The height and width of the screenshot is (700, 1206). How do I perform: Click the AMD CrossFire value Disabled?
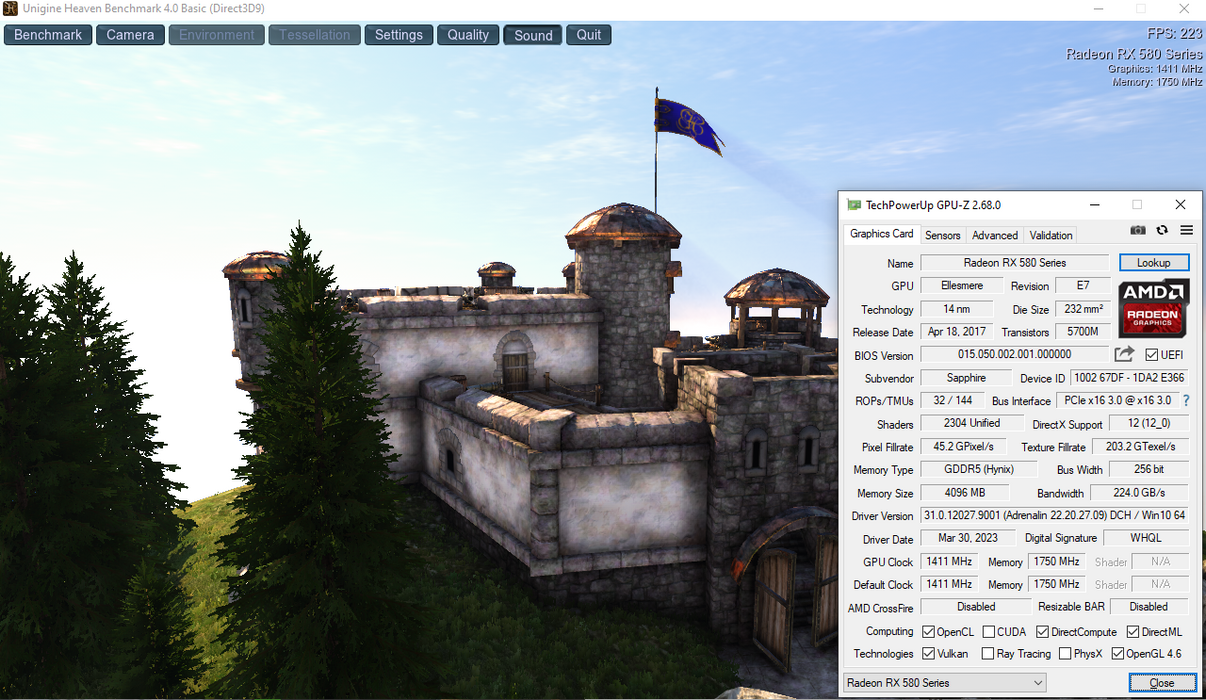(976, 607)
